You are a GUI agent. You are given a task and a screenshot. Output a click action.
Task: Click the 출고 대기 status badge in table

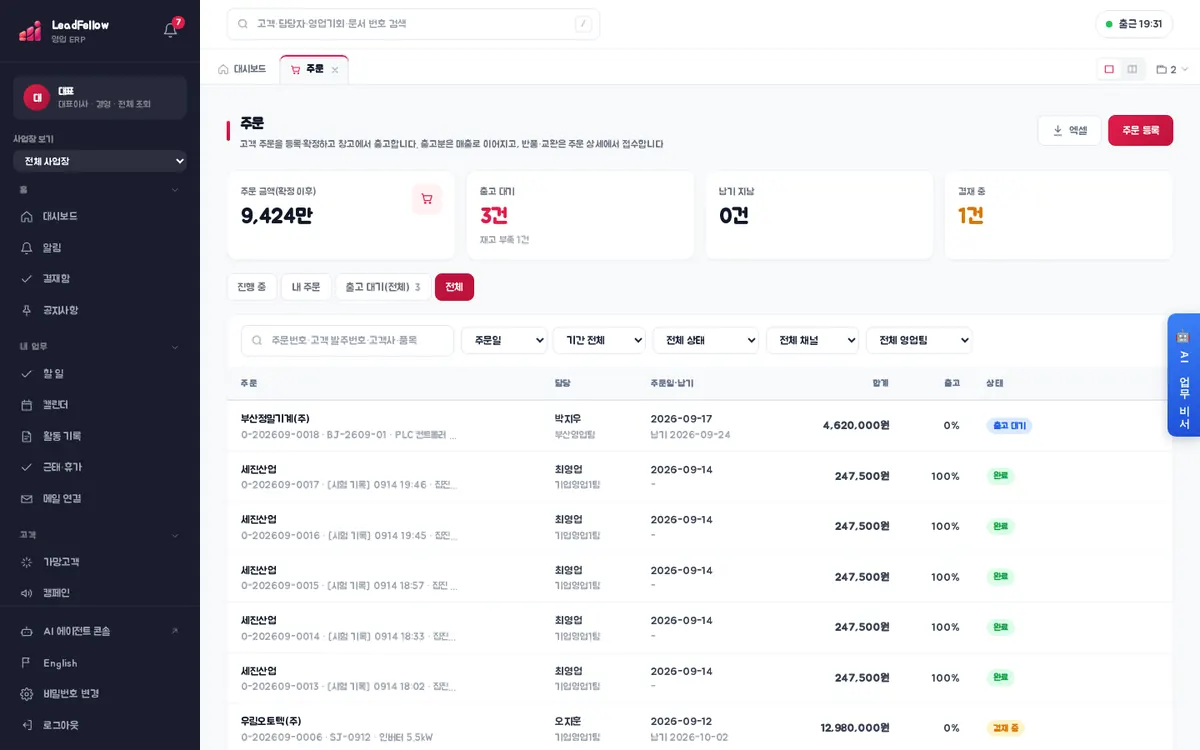coord(1009,425)
